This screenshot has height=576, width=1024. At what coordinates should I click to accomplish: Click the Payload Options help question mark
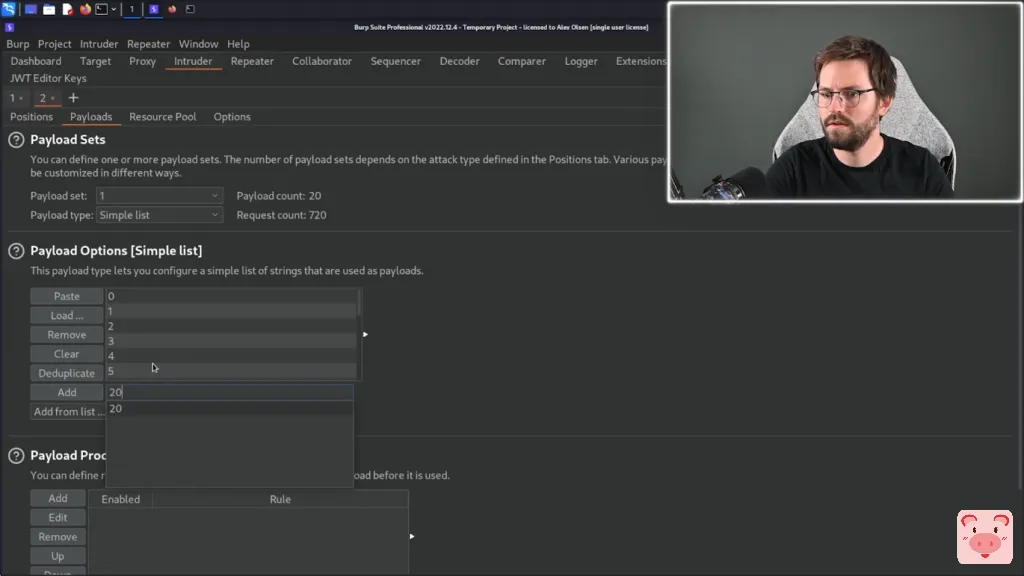[16, 251]
